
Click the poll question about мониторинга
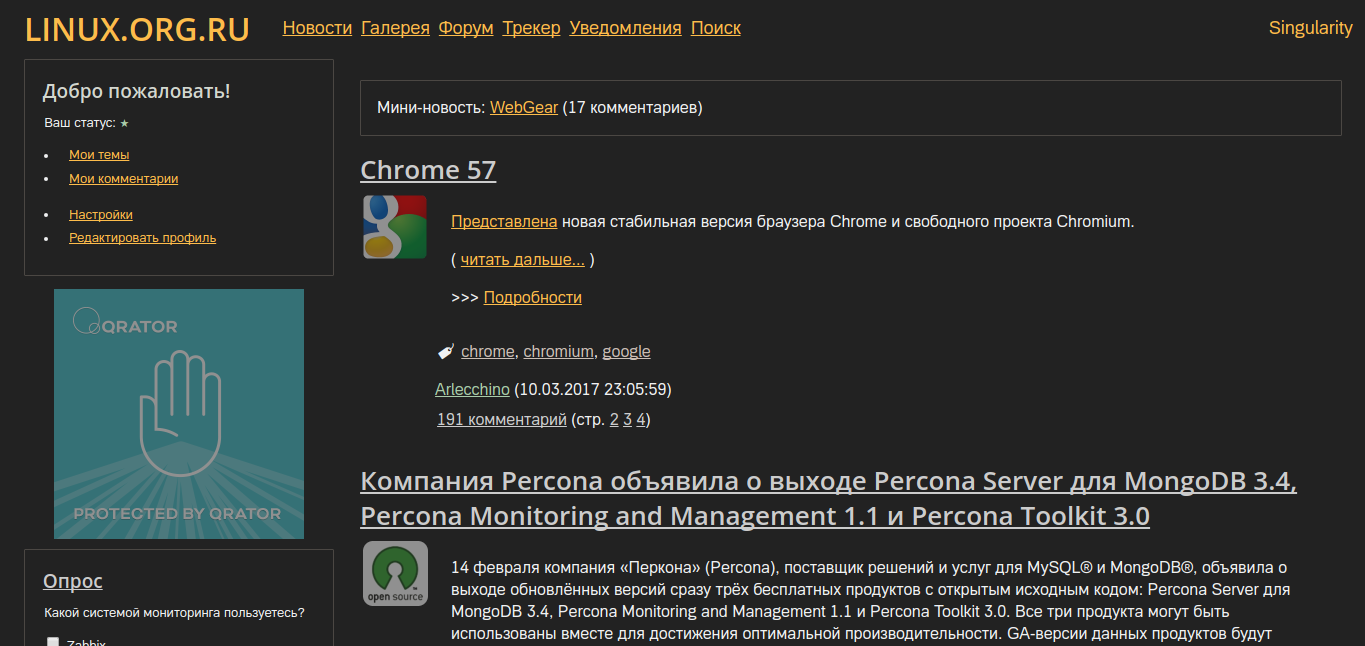(175, 613)
